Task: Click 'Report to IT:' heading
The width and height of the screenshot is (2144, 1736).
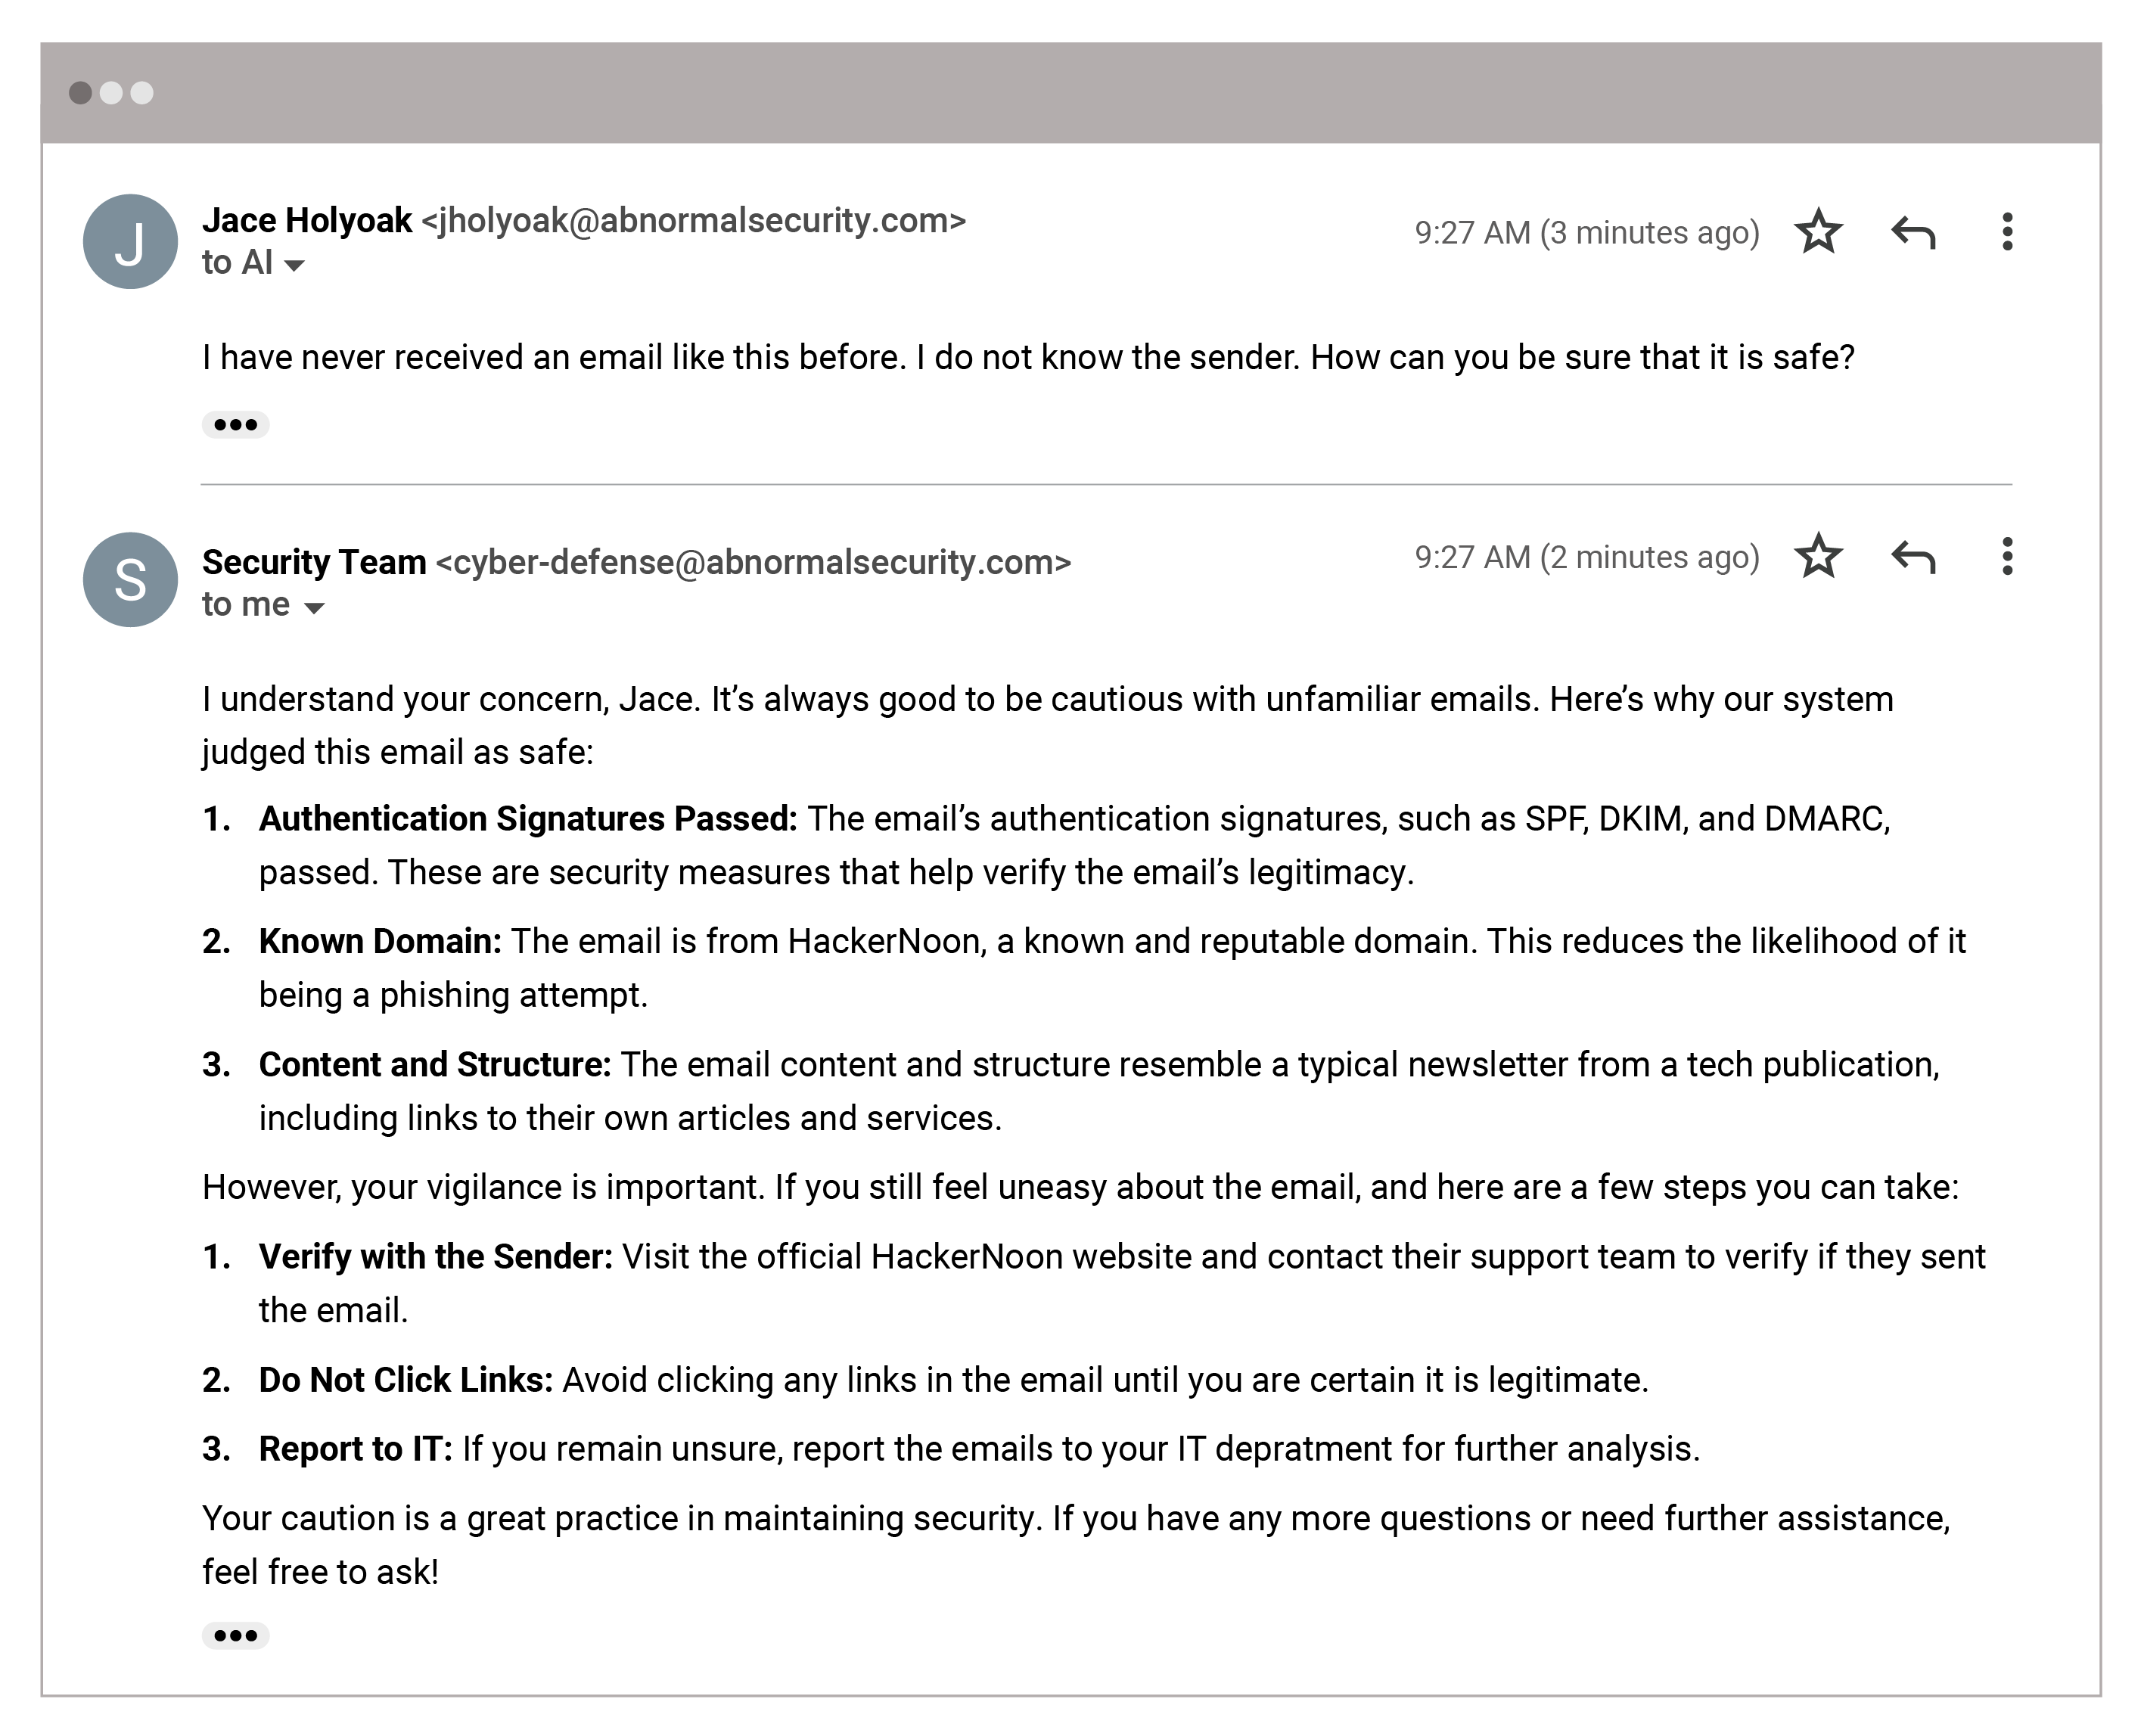Action: pyautogui.click(x=356, y=1449)
